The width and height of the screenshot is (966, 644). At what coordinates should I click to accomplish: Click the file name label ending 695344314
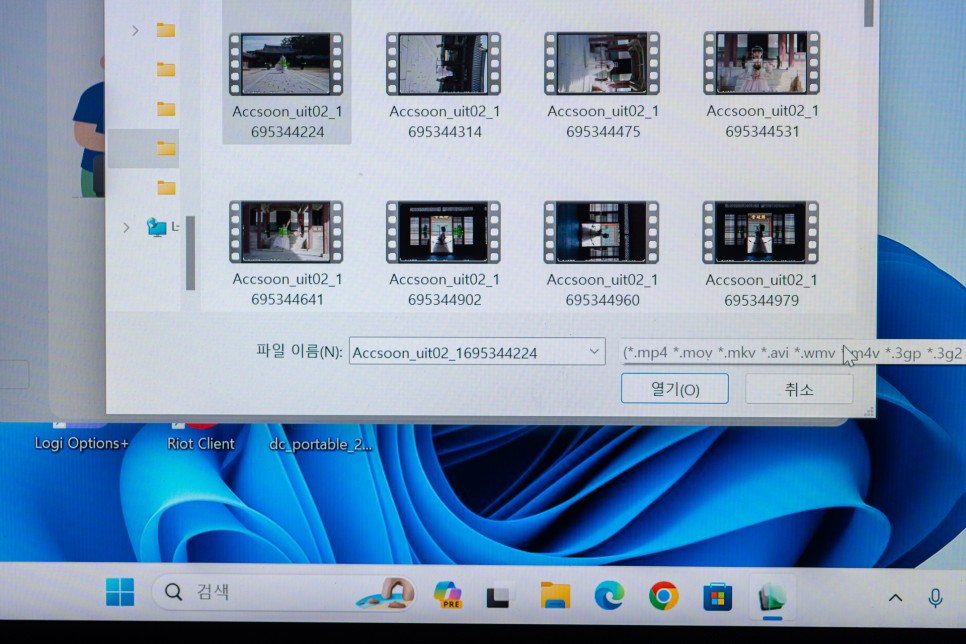tap(444, 121)
